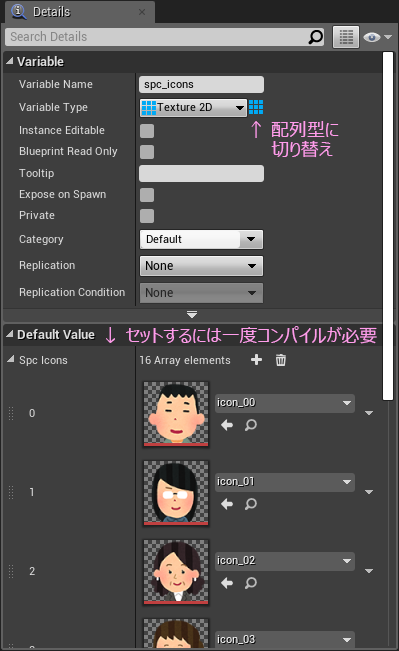This screenshot has height=651, width=399.
Task: Click the Details tab magnifier icon
Action: coord(18,11)
